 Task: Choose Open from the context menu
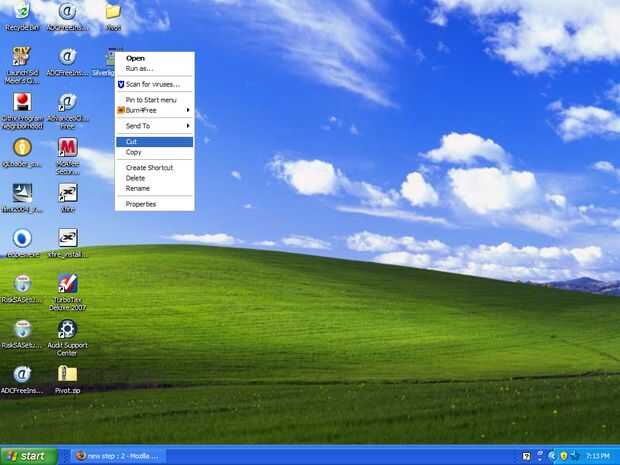(x=154, y=58)
